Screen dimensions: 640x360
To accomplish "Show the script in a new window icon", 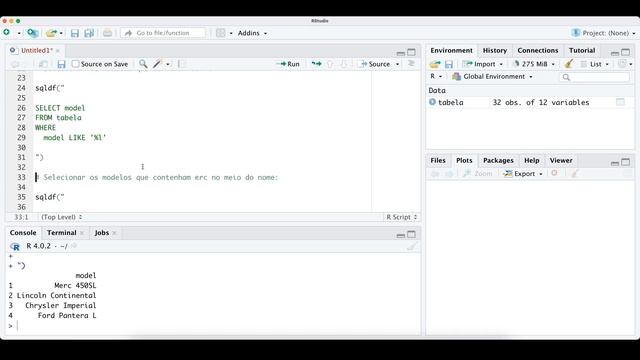I will tap(43, 64).
